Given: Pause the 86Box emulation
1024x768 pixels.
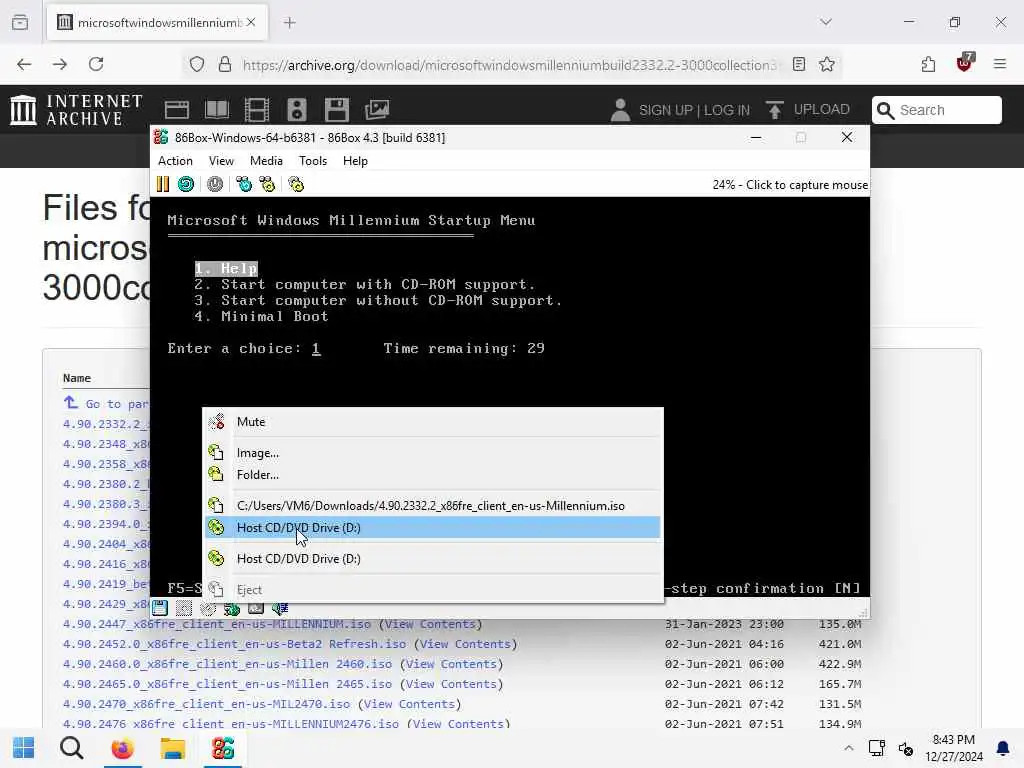Looking at the screenshot, I should [x=163, y=185].
